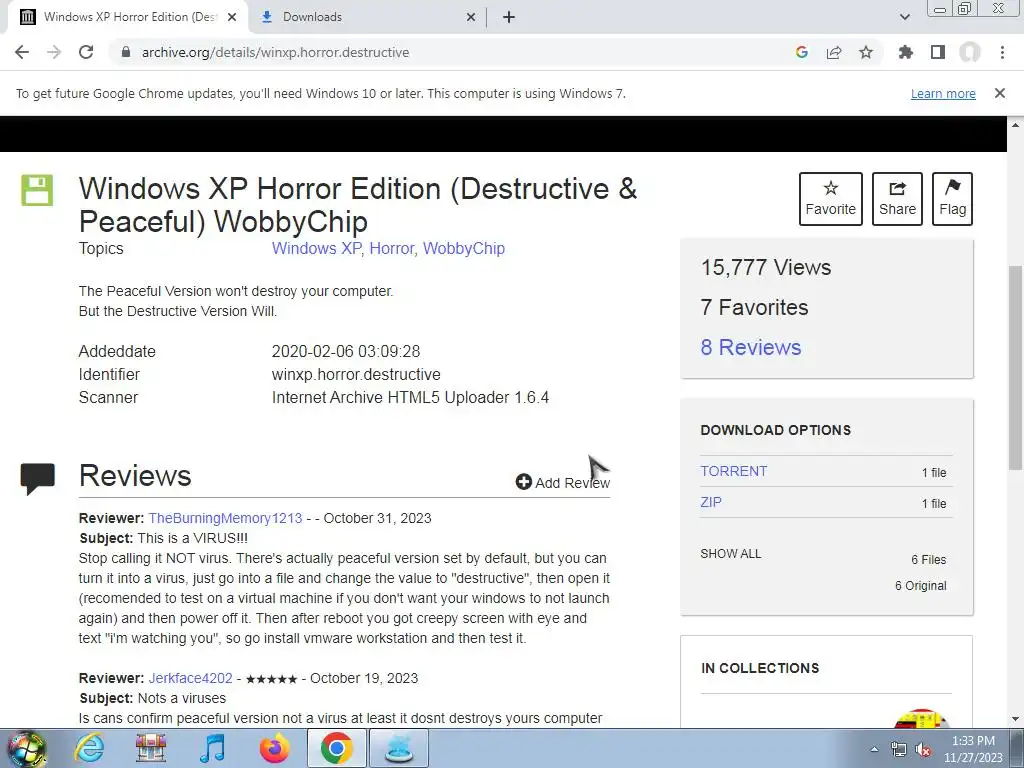Viewport: 1024px width, 768px height.
Task: Open the tab search chevron
Action: (x=904, y=17)
